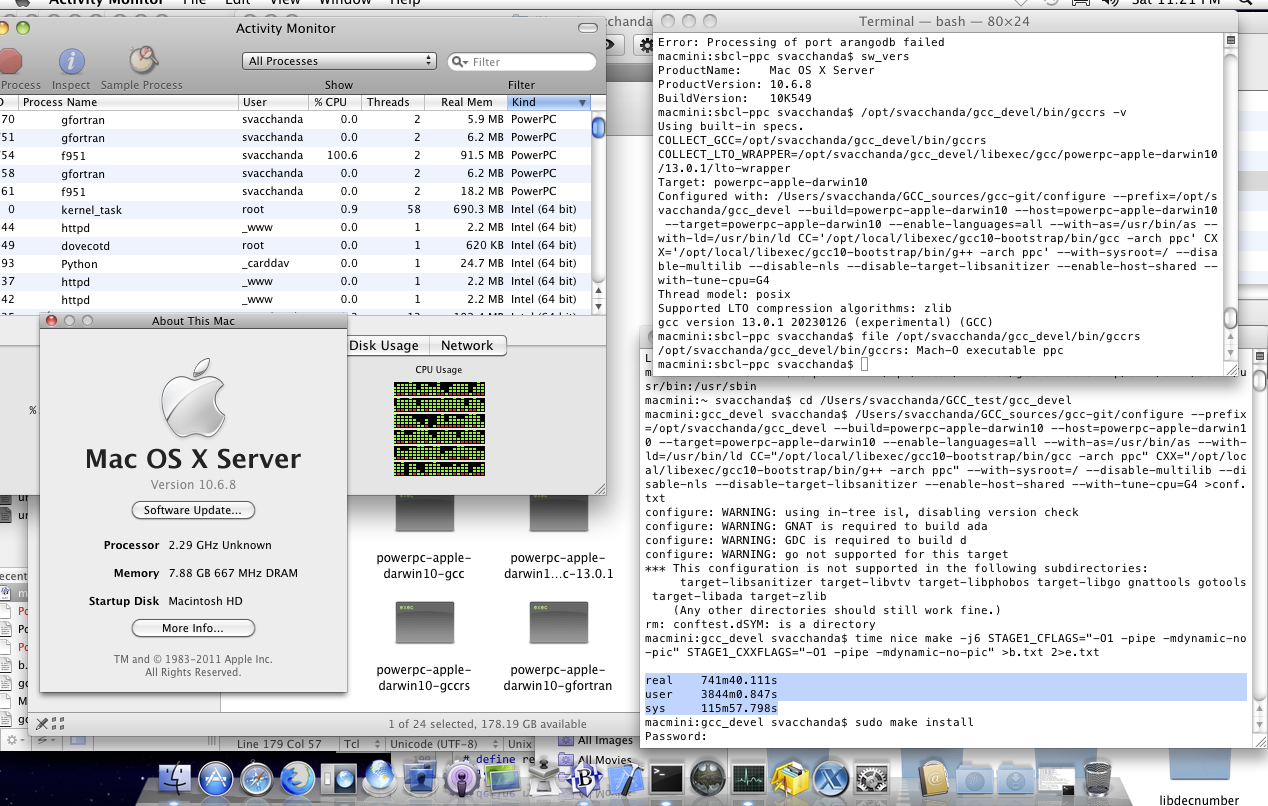Click the Terminal — bash — 80×24 title
This screenshot has width=1268, height=806.
point(944,21)
